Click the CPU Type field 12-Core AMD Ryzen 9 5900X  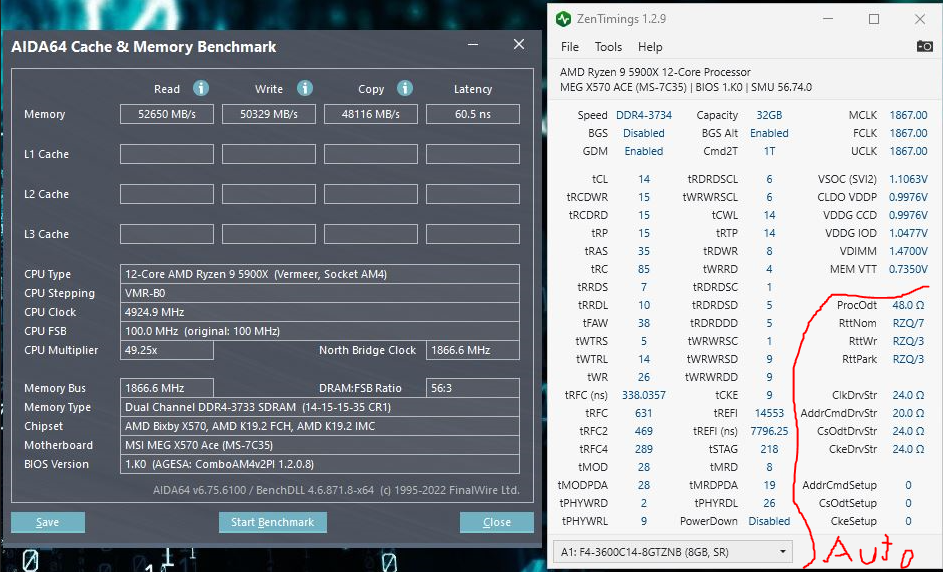point(320,274)
